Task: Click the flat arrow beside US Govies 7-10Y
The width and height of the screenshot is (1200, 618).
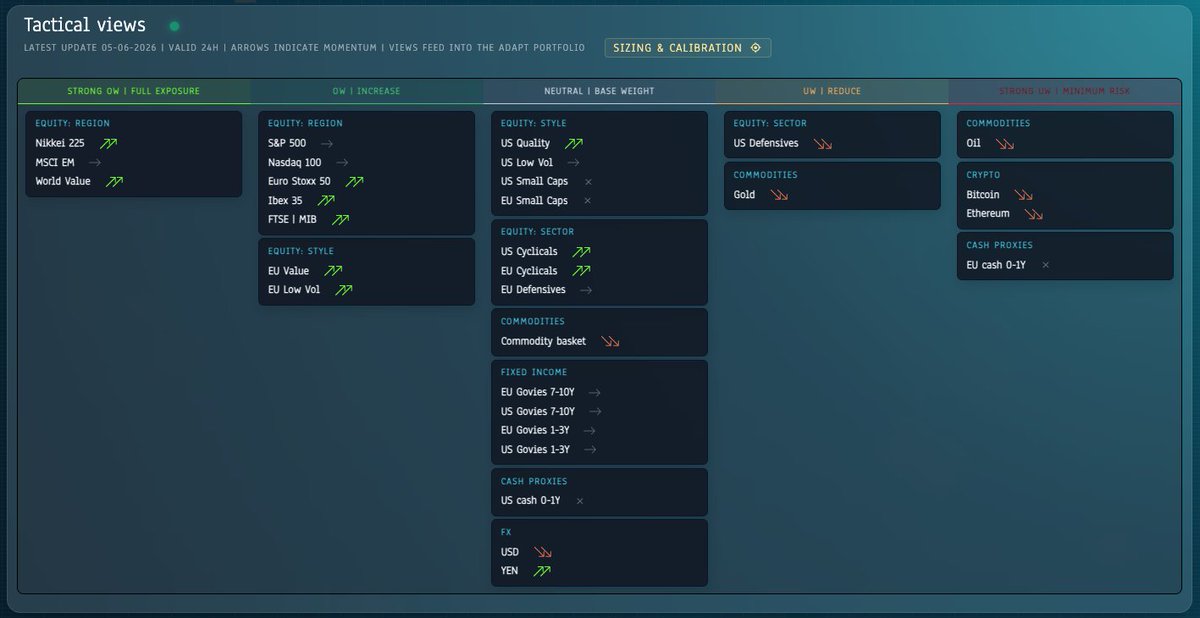Action: (x=596, y=411)
